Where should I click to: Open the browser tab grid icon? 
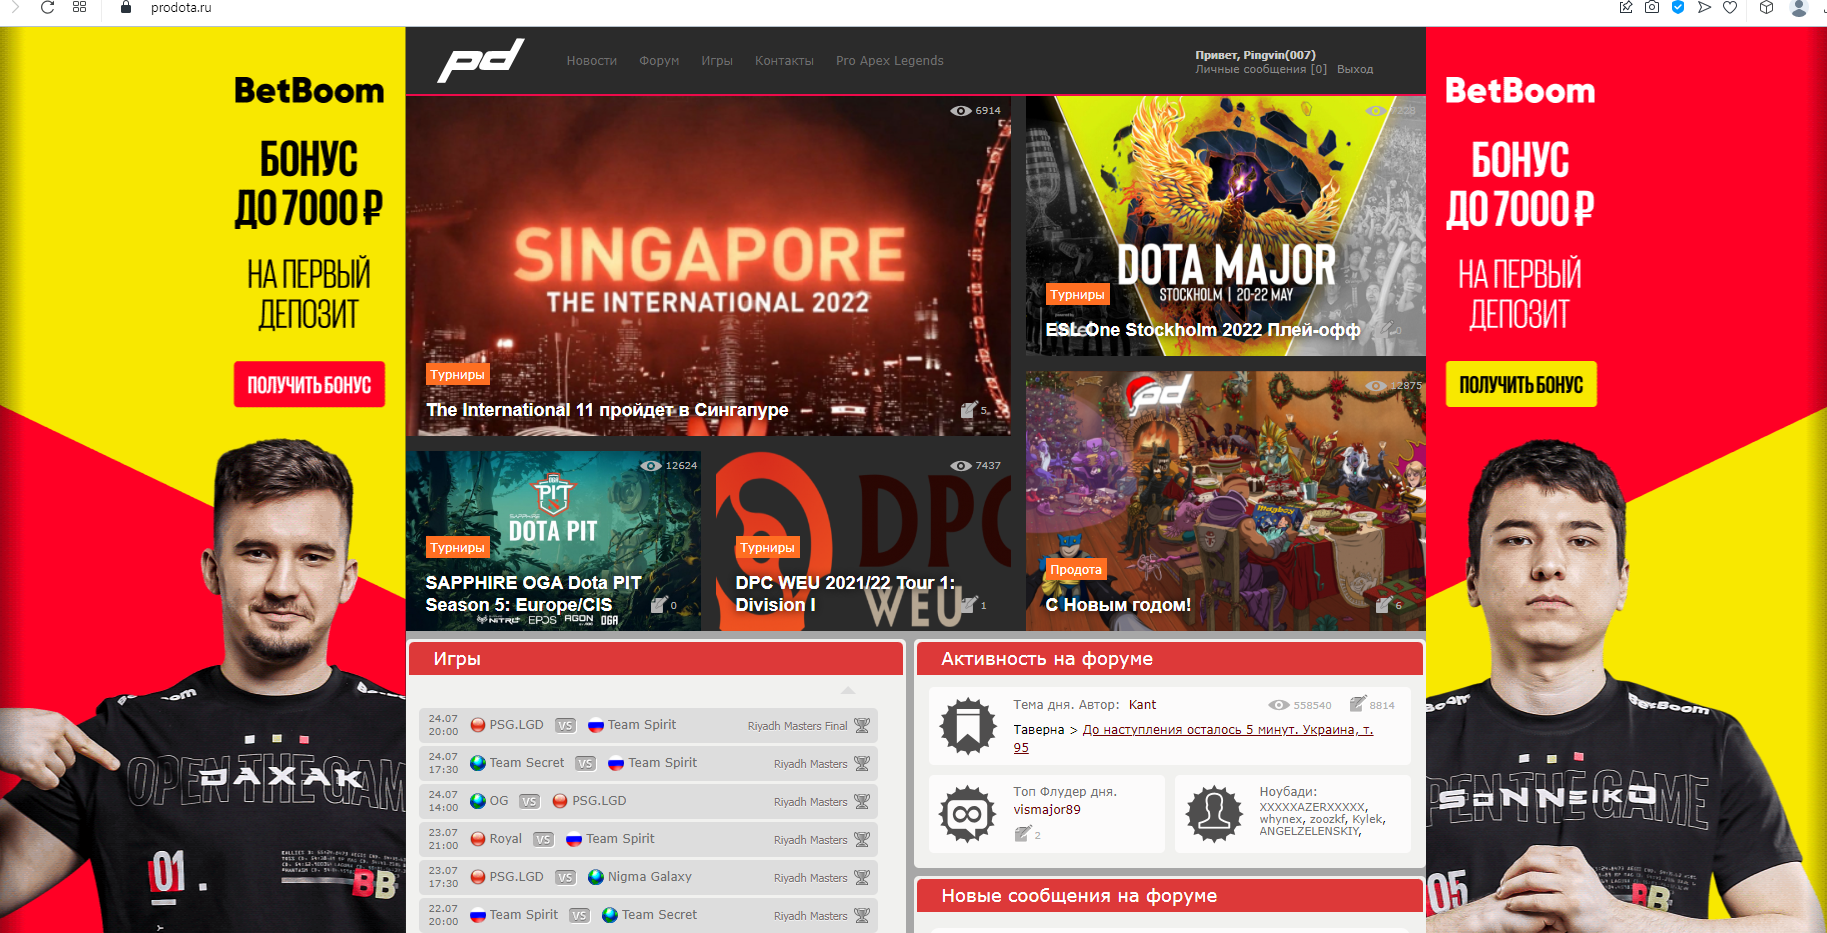(80, 7)
